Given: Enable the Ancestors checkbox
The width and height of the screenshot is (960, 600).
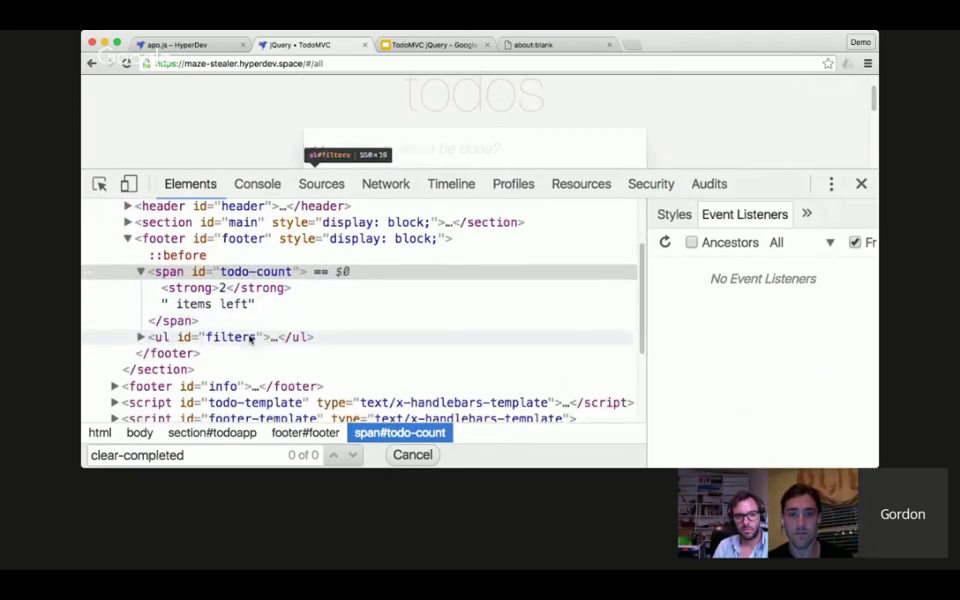Looking at the screenshot, I should [691, 242].
